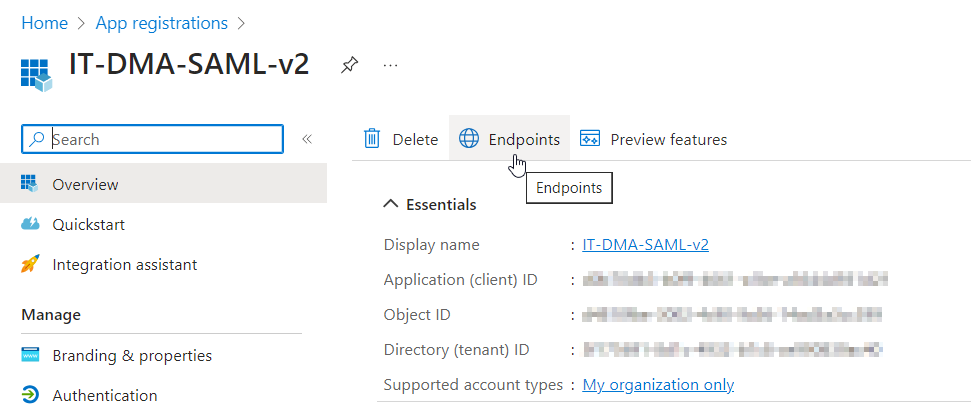Click the search magnifier icon
971x413 pixels.
point(37,139)
